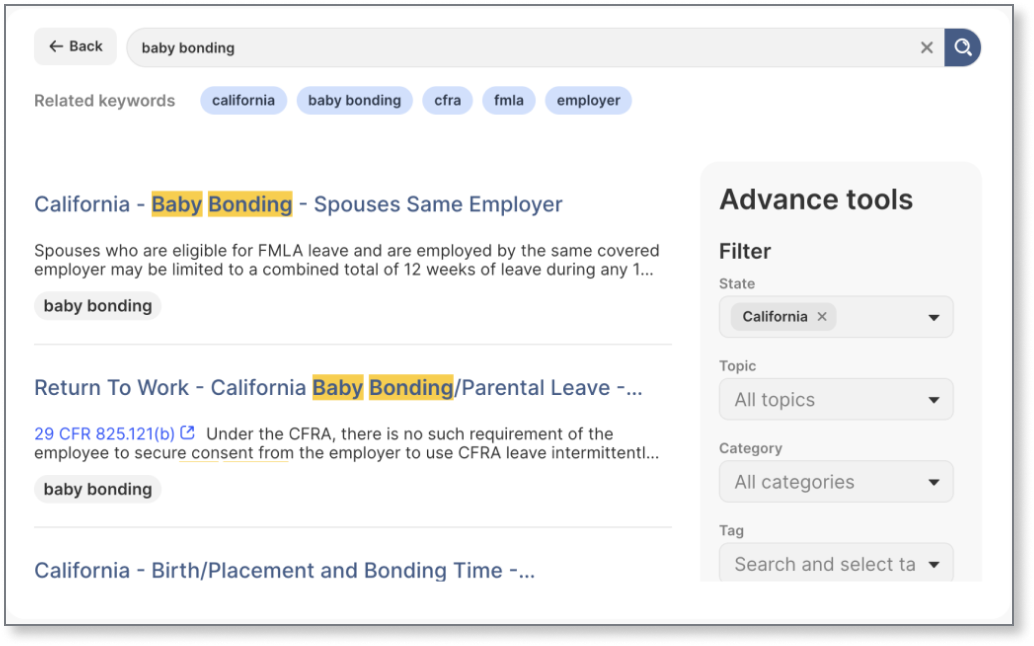1034x646 pixels.
Task: Open California Baby Bonding Spouses Same Employer result
Action: (x=298, y=204)
